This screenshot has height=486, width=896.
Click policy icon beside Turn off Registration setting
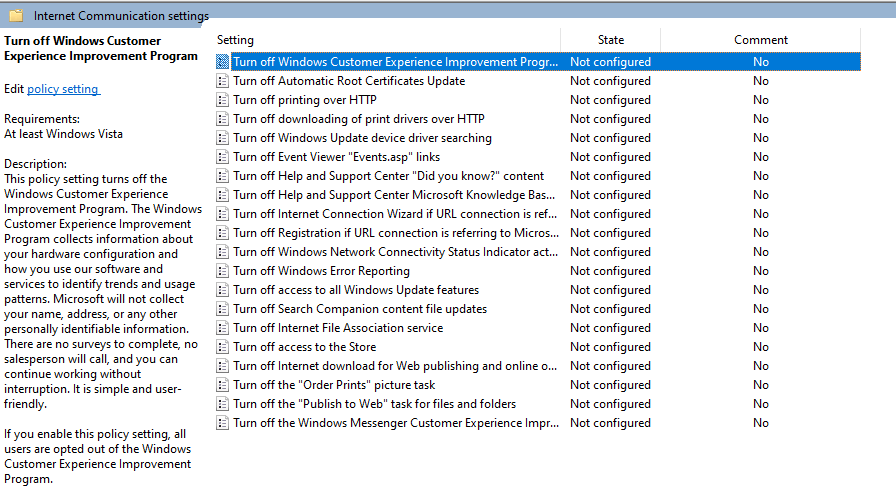point(222,233)
